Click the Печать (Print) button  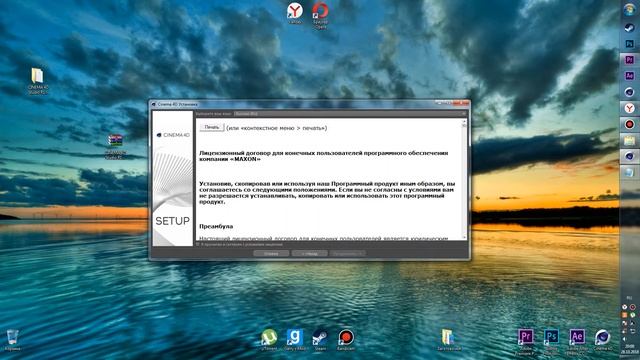click(212, 127)
